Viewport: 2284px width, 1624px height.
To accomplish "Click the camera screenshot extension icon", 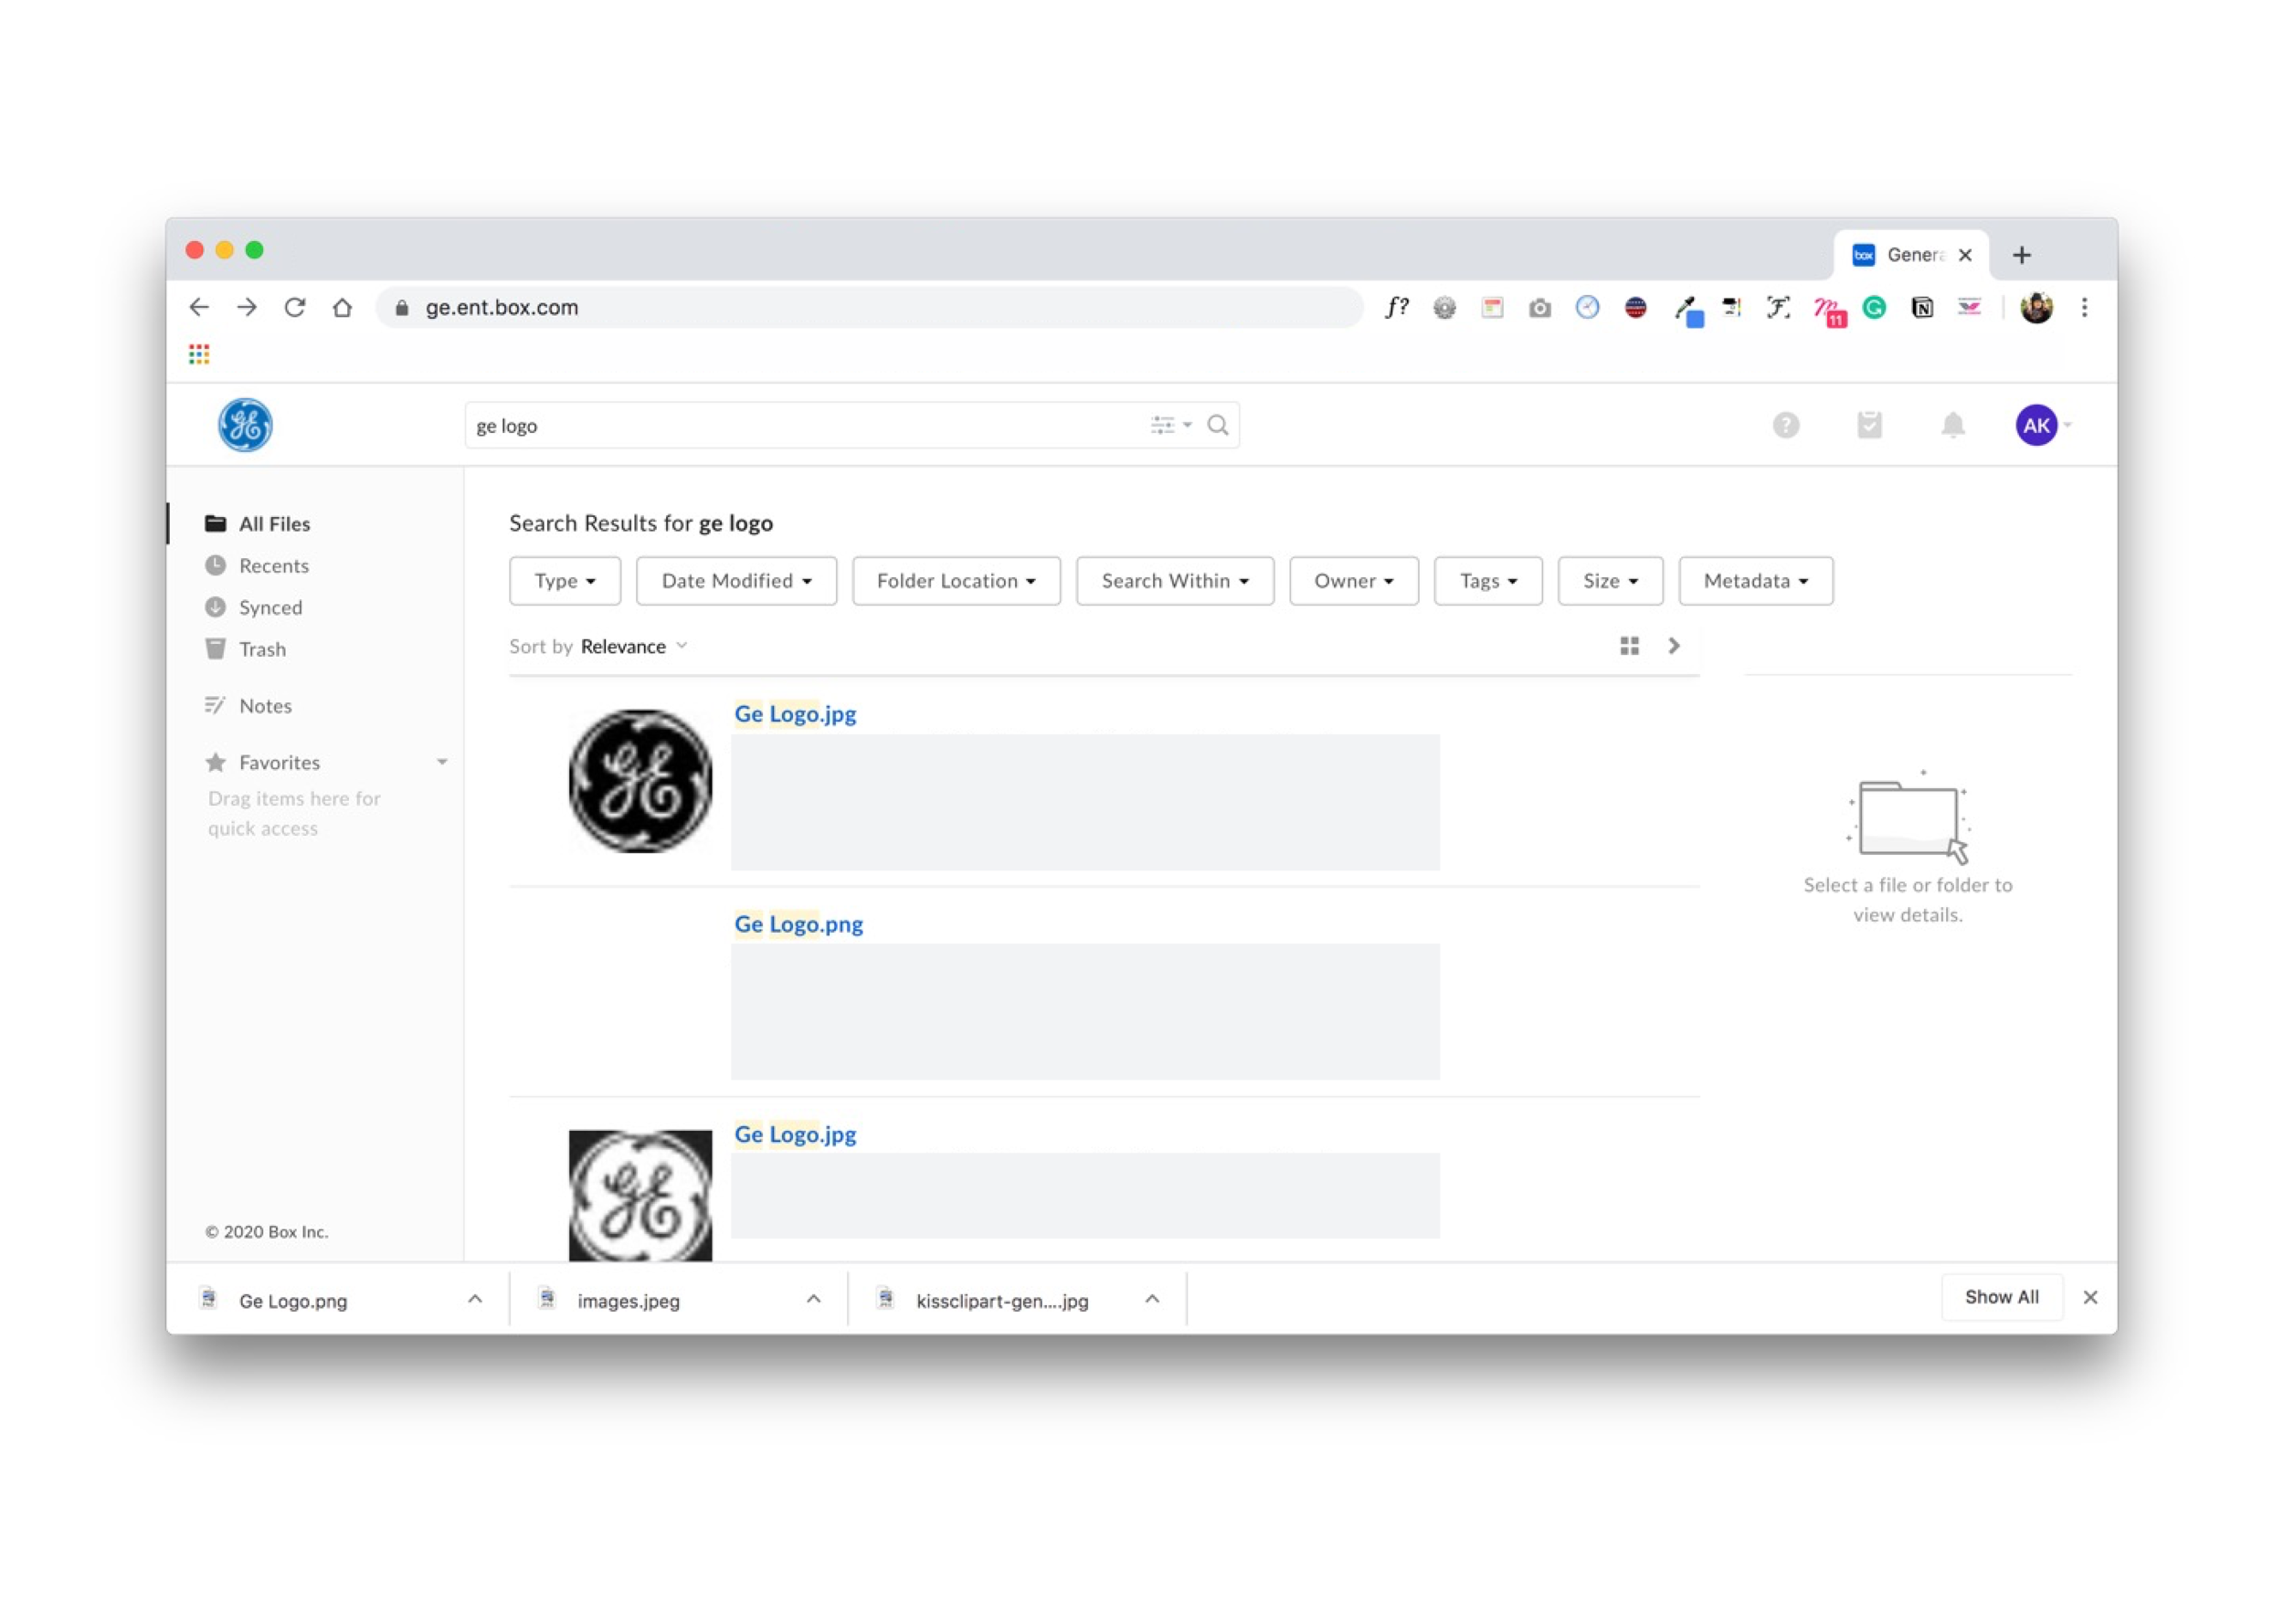I will pos(1540,307).
